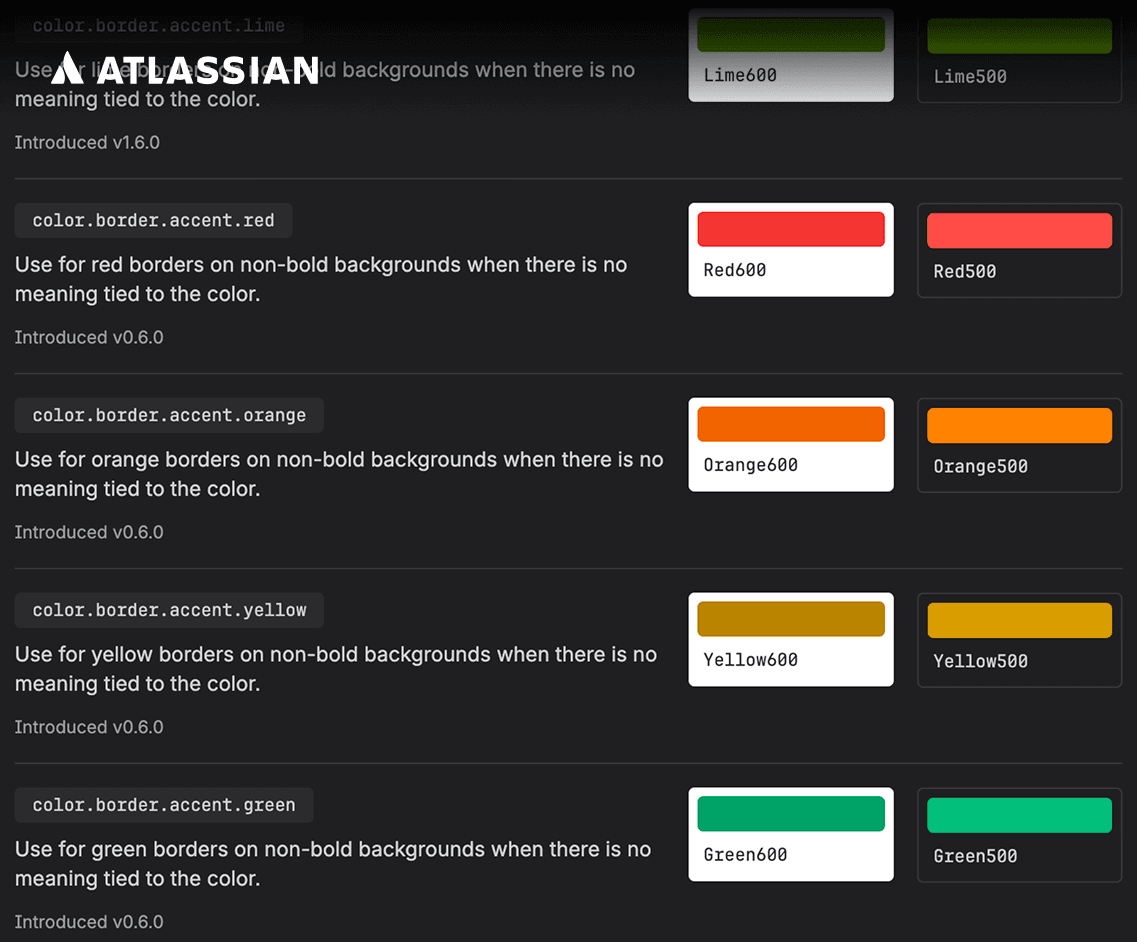This screenshot has height=942, width=1137.
Task: Select the Introduced v0.6.0 label under red token
Action: coord(89,337)
